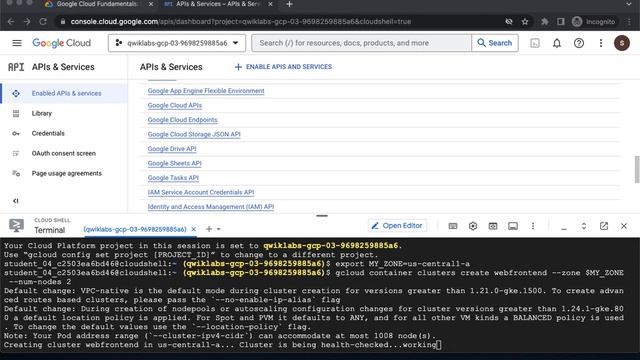This screenshot has width=640, height=360.
Task: Open the user account avatar
Action: tap(622, 43)
